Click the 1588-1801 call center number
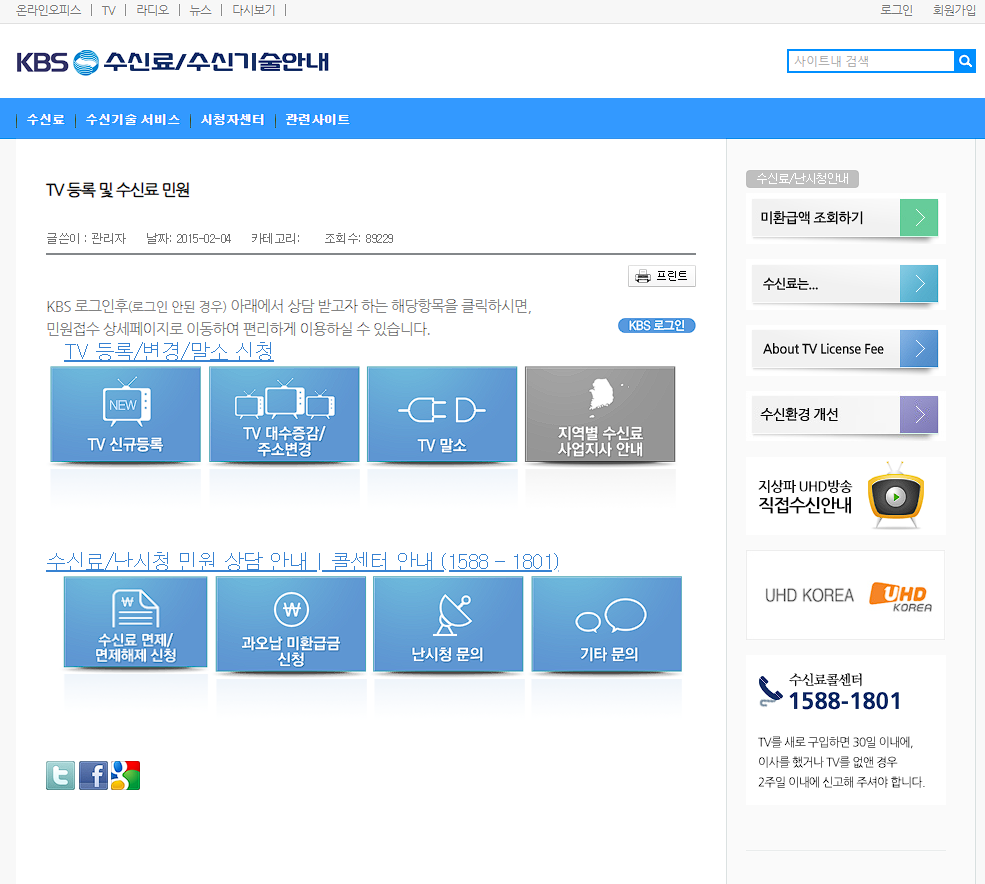This screenshot has height=884, width=985. [845, 701]
